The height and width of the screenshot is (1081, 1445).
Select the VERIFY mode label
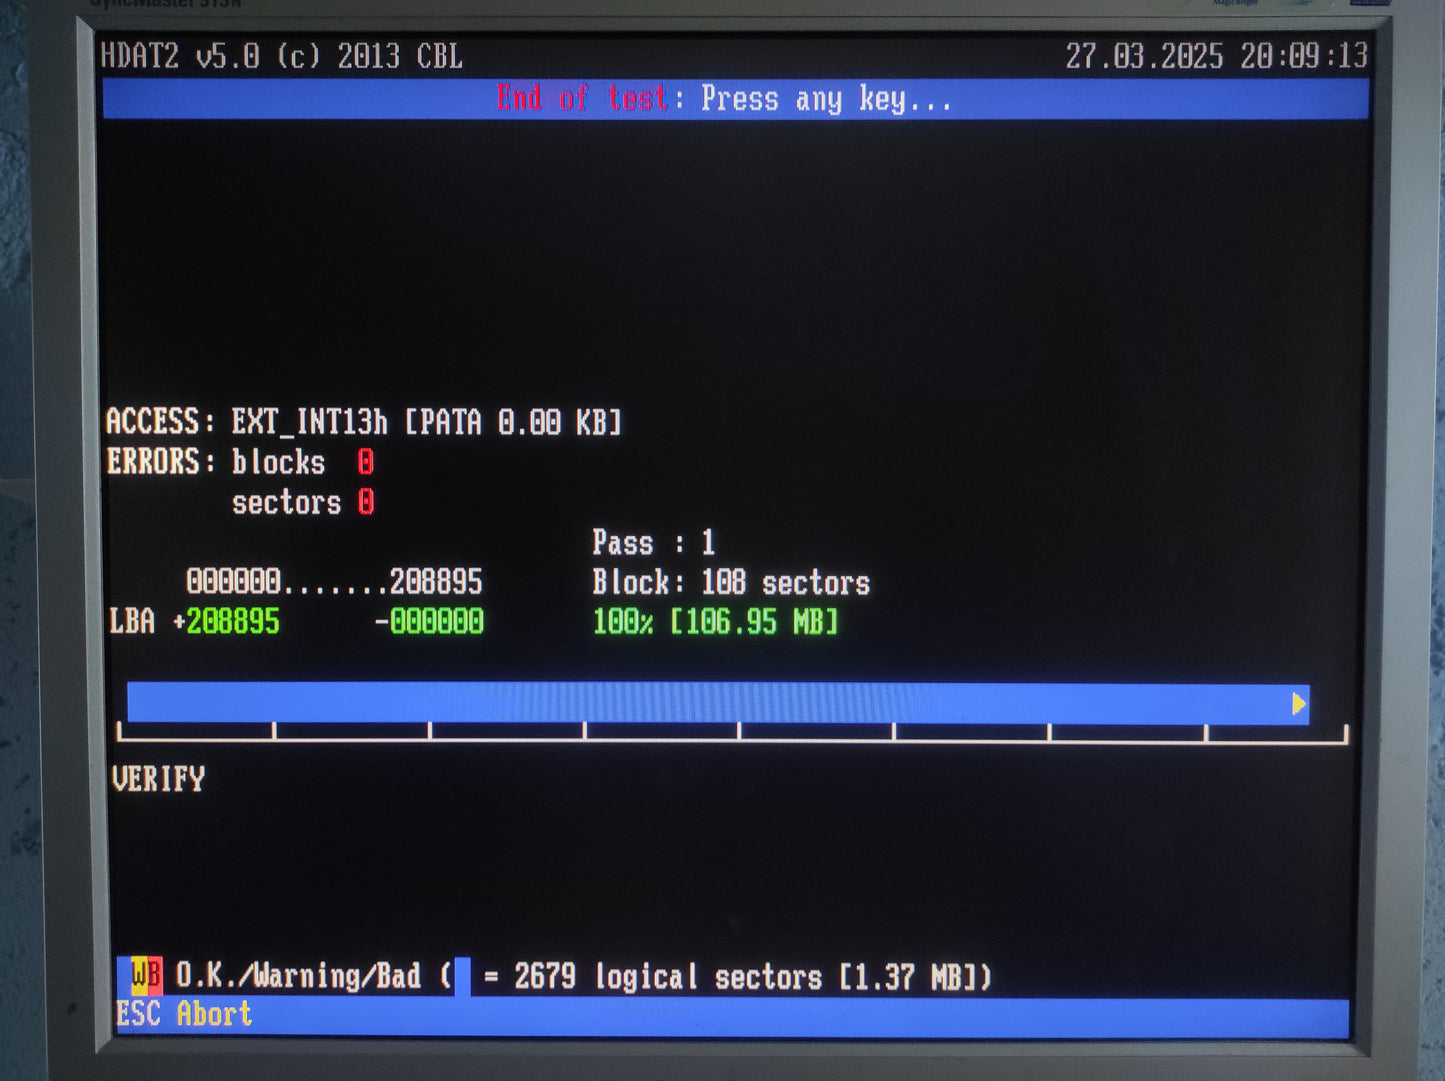[158, 779]
